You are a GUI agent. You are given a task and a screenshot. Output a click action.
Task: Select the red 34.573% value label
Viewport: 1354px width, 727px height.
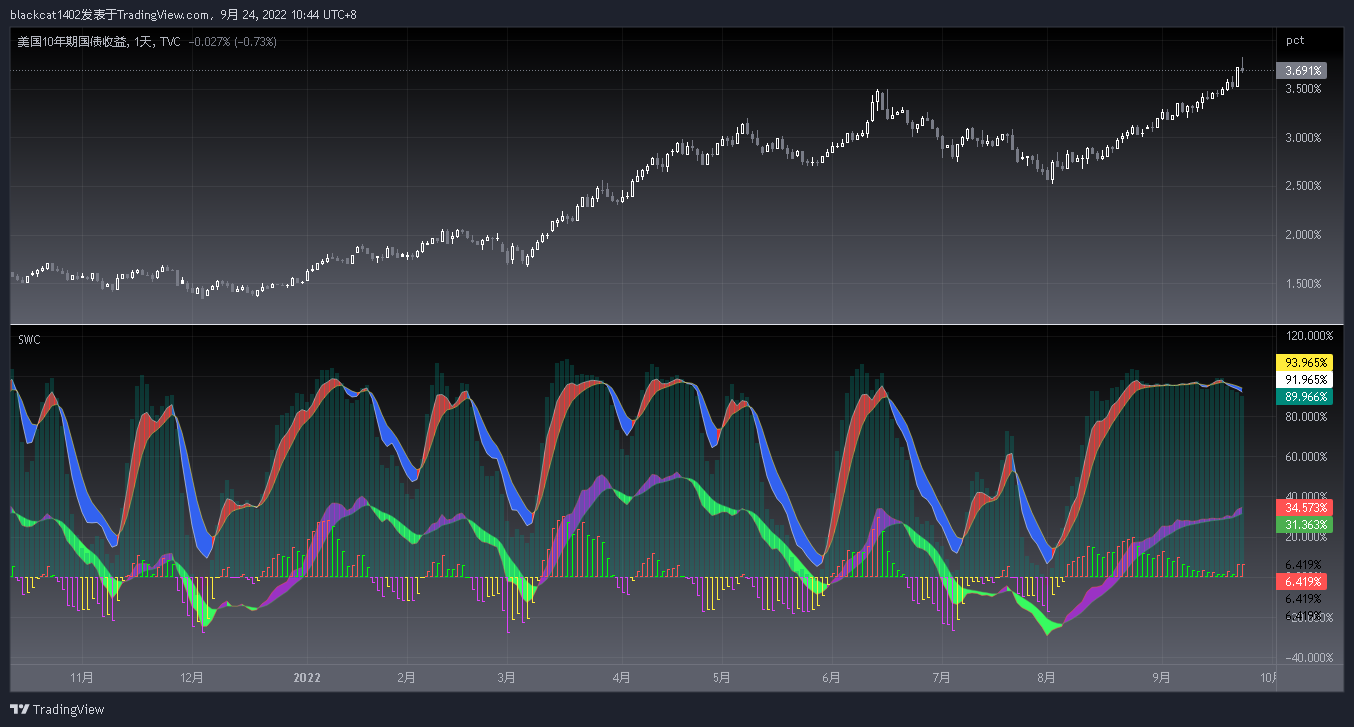[1305, 507]
